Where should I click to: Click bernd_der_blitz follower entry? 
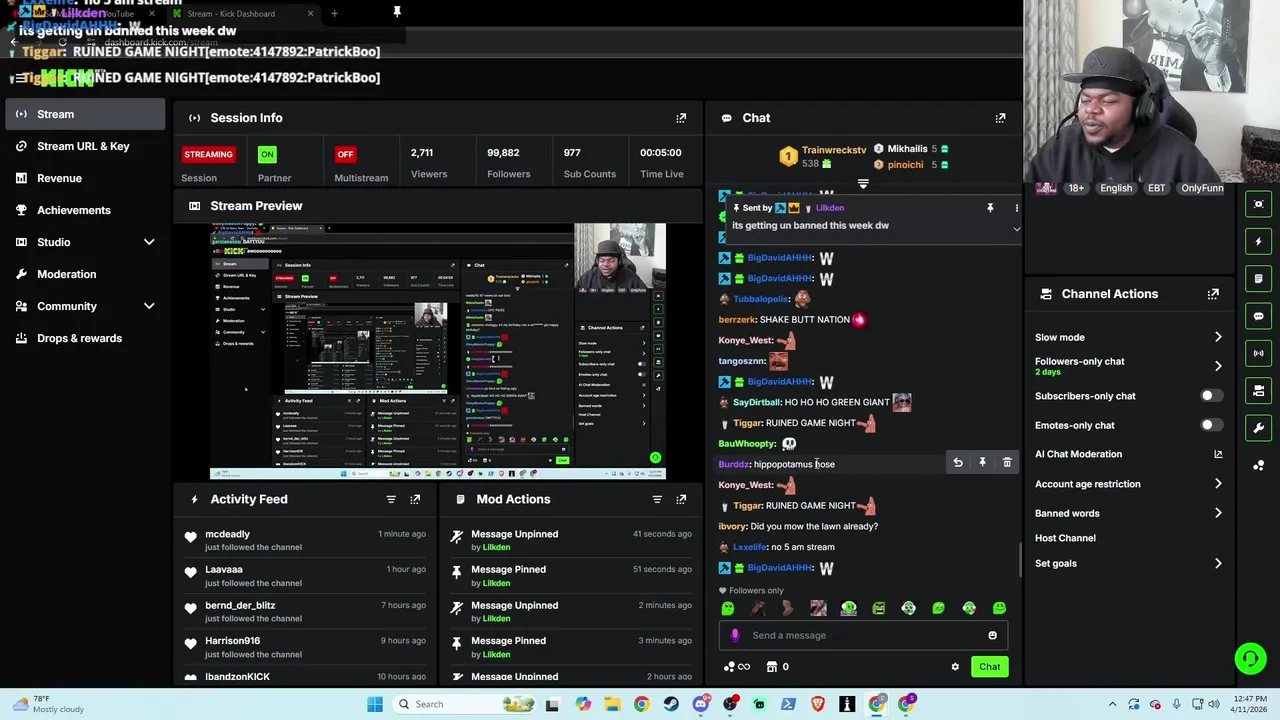[240, 605]
